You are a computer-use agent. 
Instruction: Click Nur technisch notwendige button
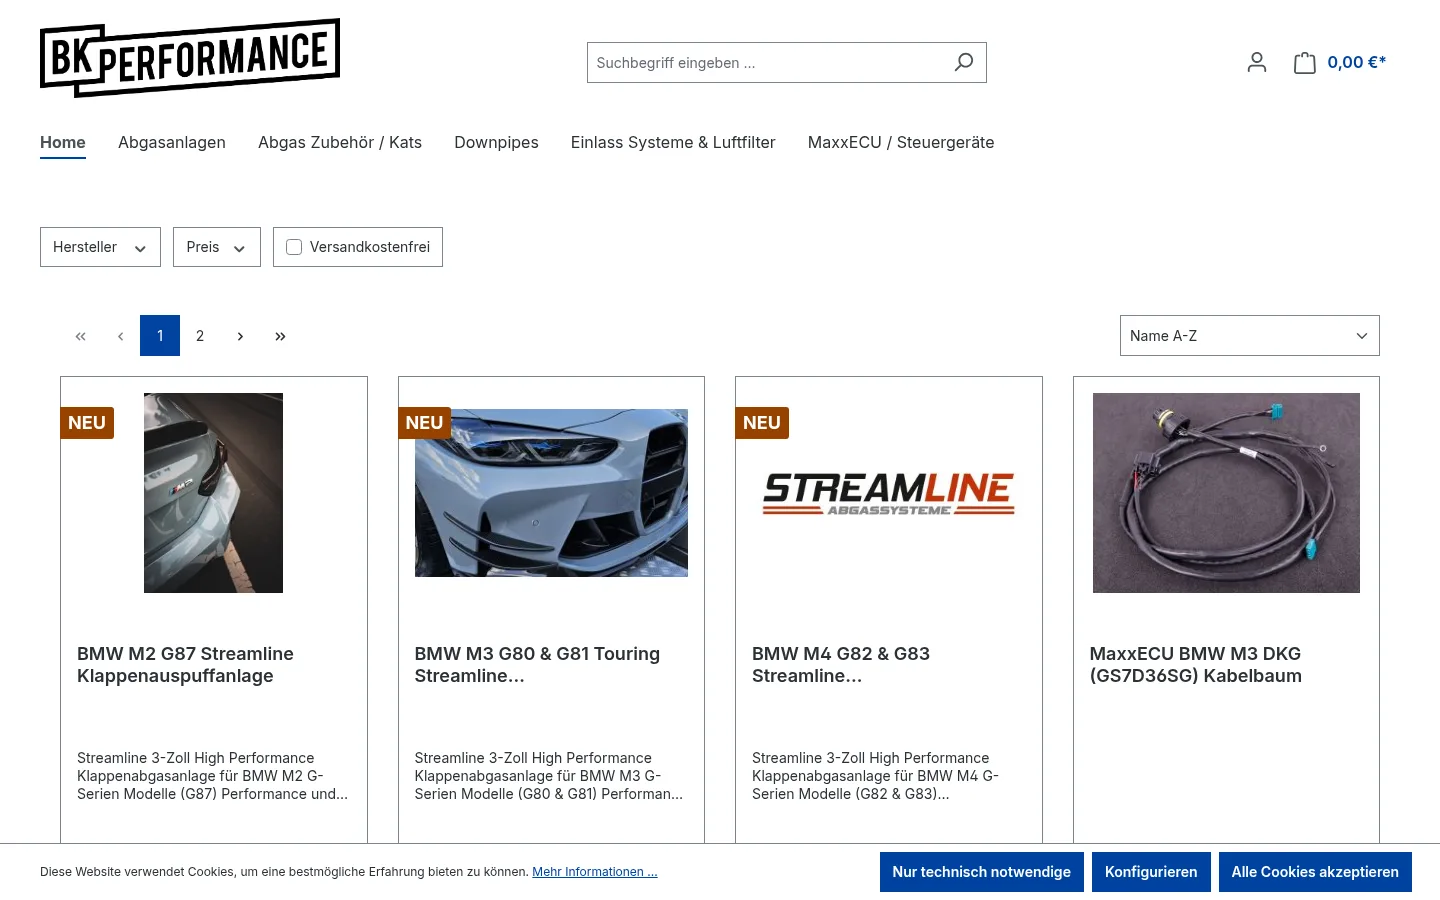(982, 872)
